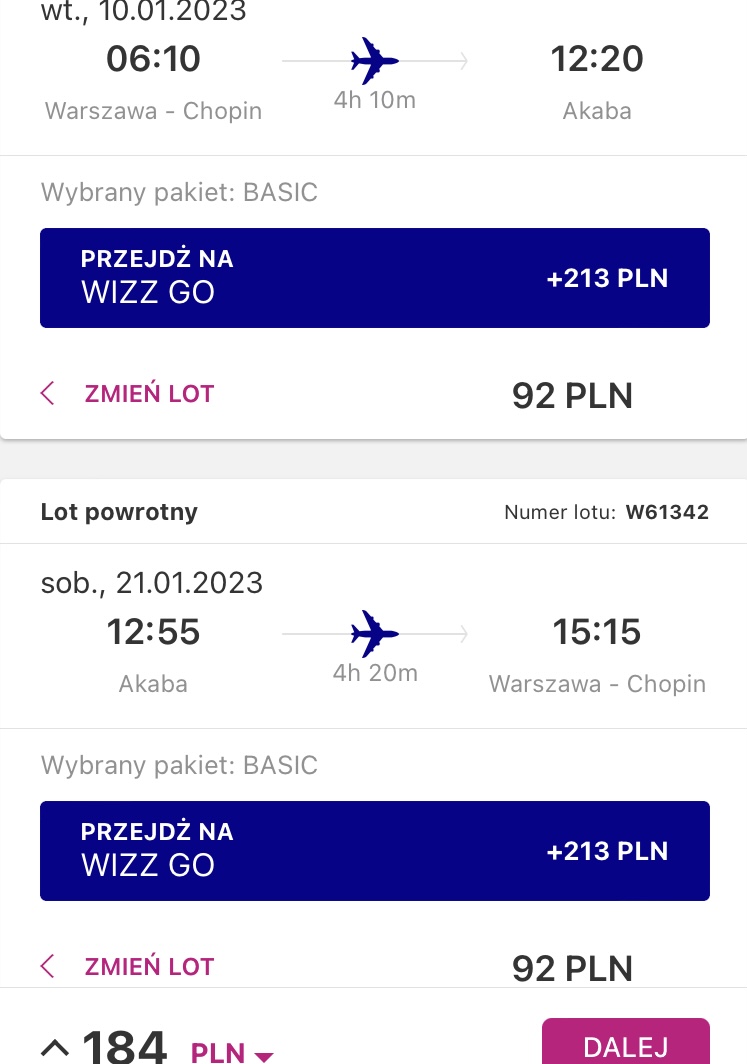Image resolution: width=747 pixels, height=1064 pixels.
Task: Tap the outbound 92 PLN price
Action: pyautogui.click(x=572, y=396)
